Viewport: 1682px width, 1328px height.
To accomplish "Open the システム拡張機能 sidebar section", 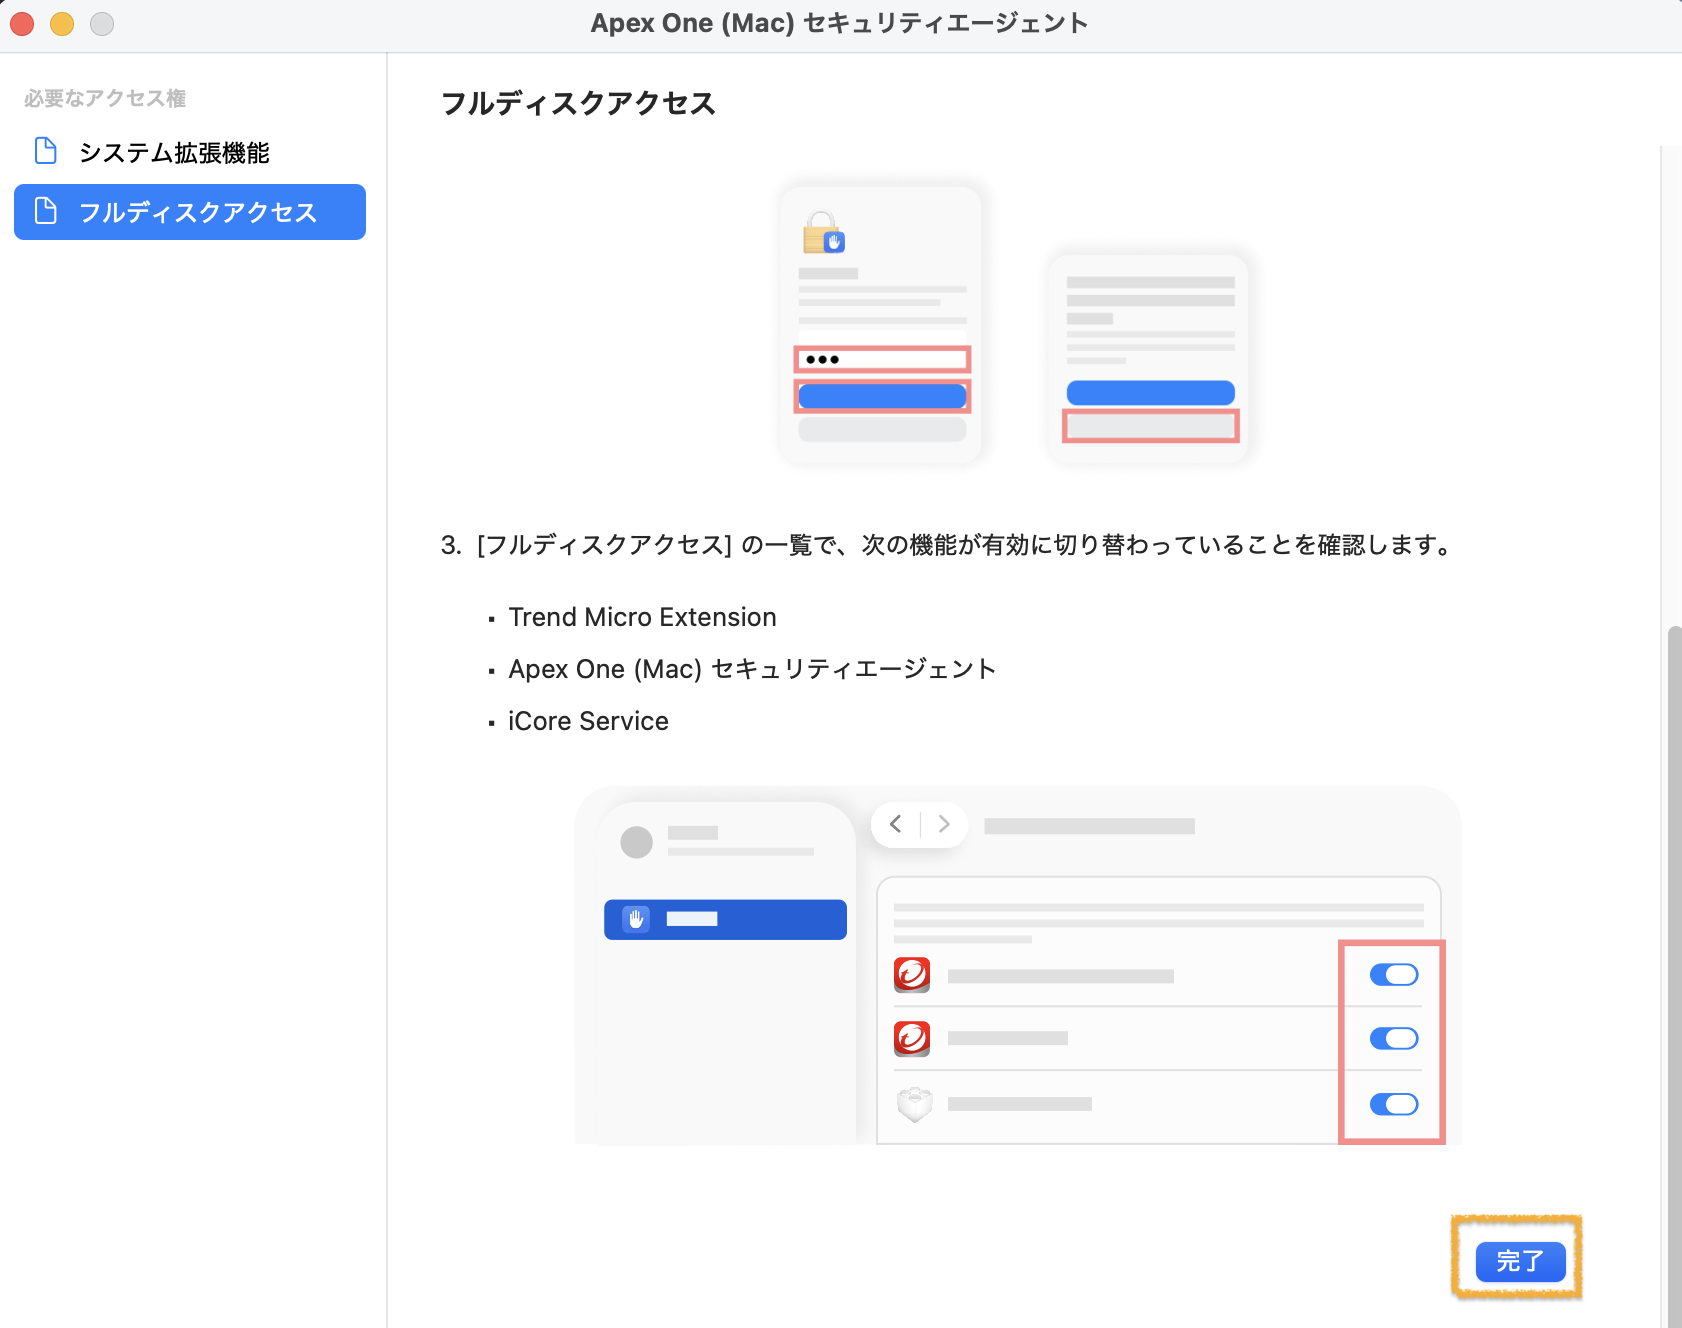I will coord(174,152).
